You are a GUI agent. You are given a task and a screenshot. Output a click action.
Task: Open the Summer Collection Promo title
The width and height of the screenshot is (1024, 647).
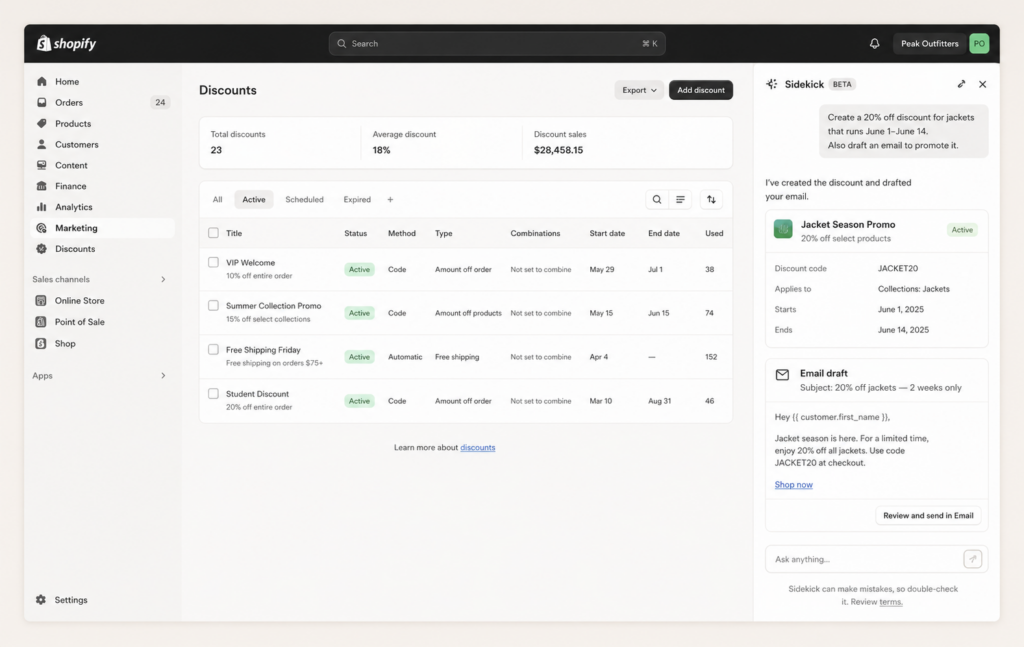click(x=274, y=306)
